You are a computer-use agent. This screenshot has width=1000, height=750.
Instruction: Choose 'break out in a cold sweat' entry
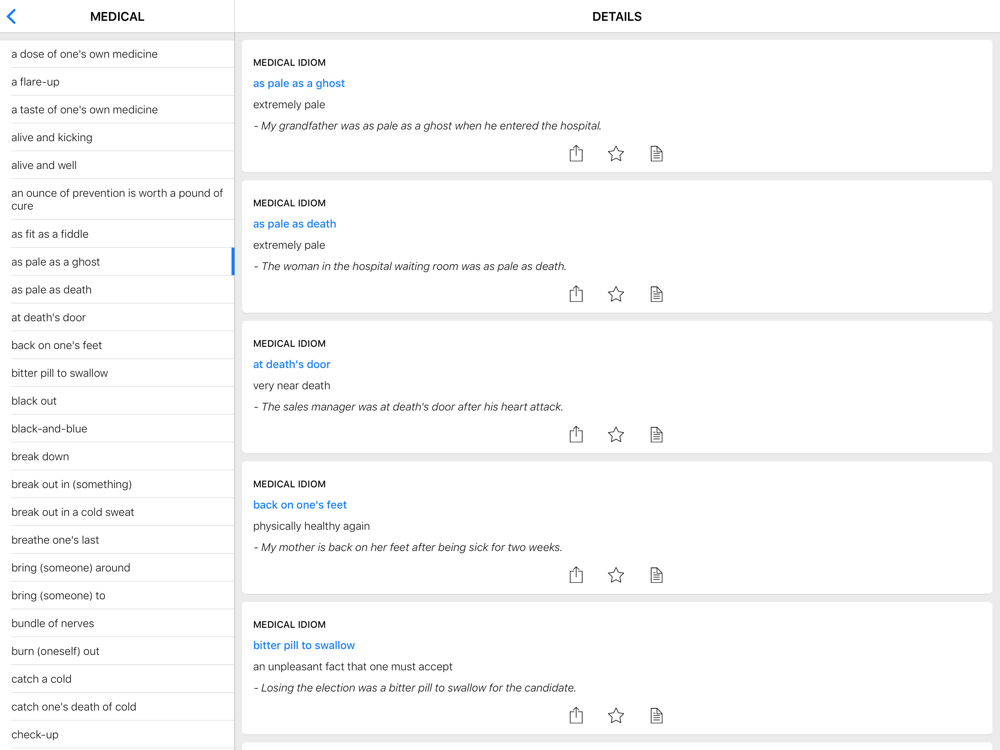(x=73, y=512)
